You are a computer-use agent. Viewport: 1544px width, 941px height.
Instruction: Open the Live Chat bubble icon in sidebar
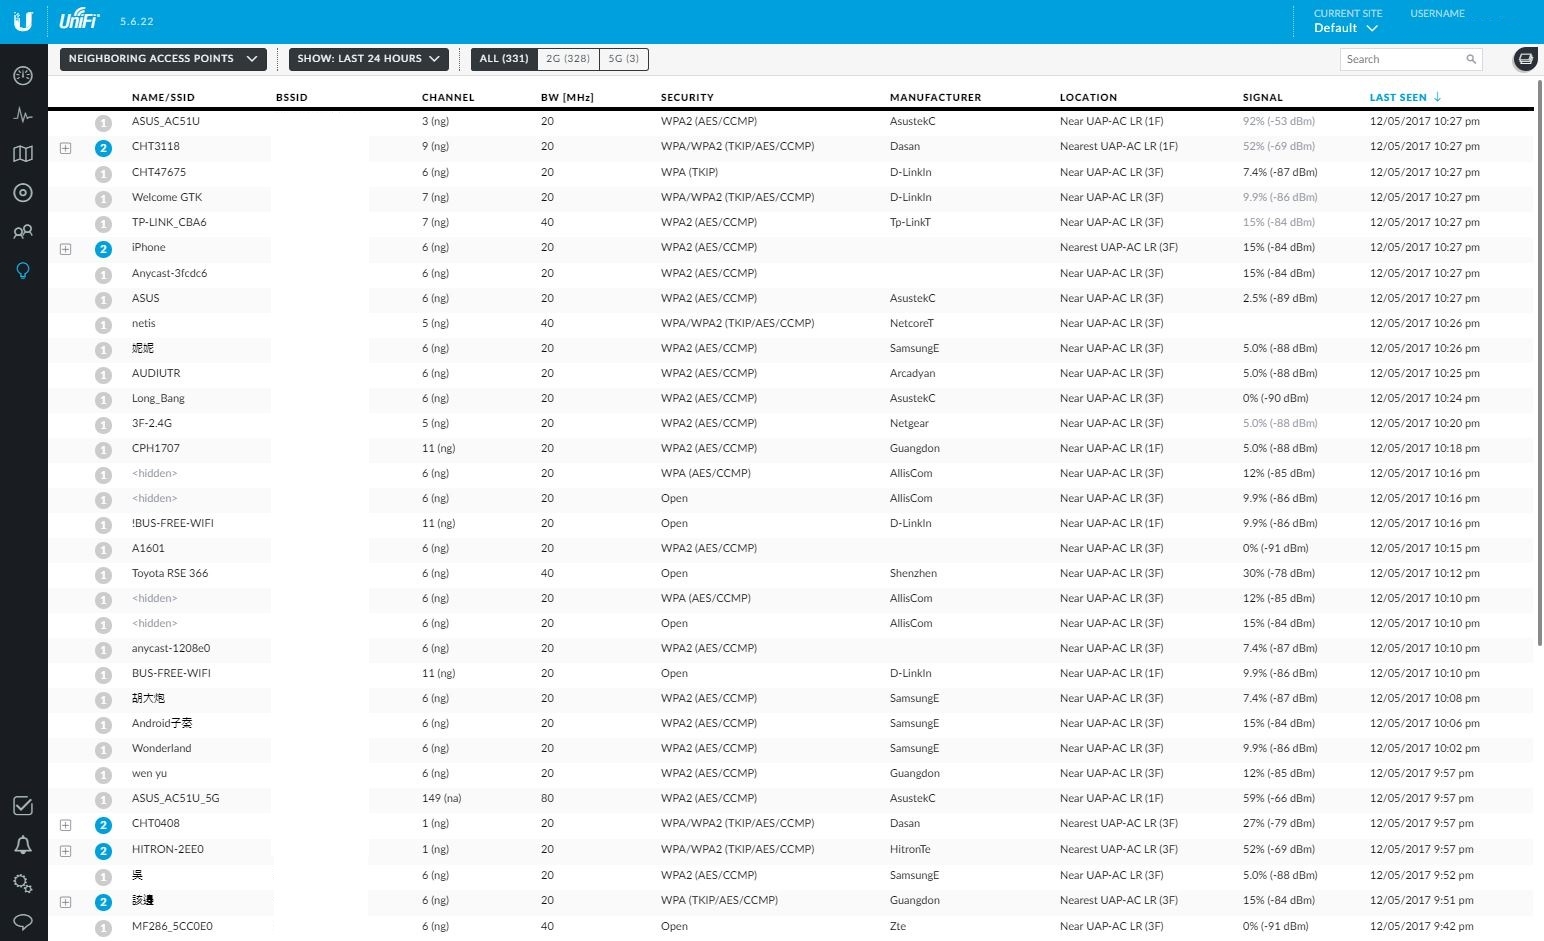(23, 921)
